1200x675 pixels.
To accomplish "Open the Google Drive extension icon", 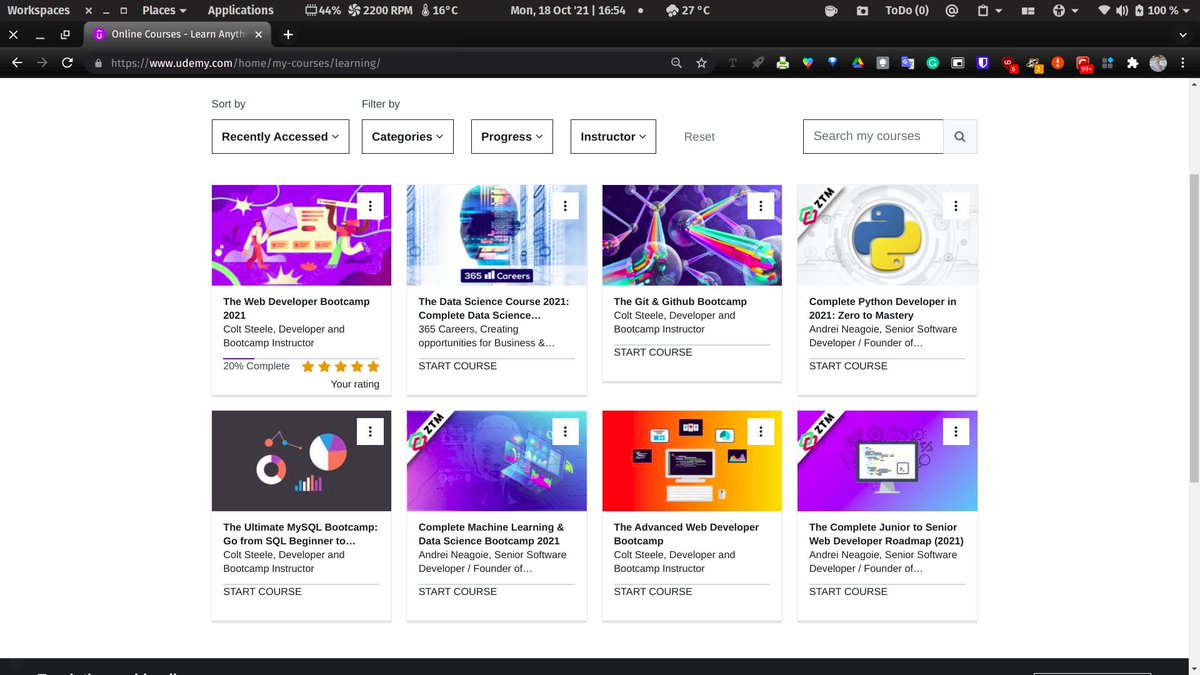I will (857, 63).
